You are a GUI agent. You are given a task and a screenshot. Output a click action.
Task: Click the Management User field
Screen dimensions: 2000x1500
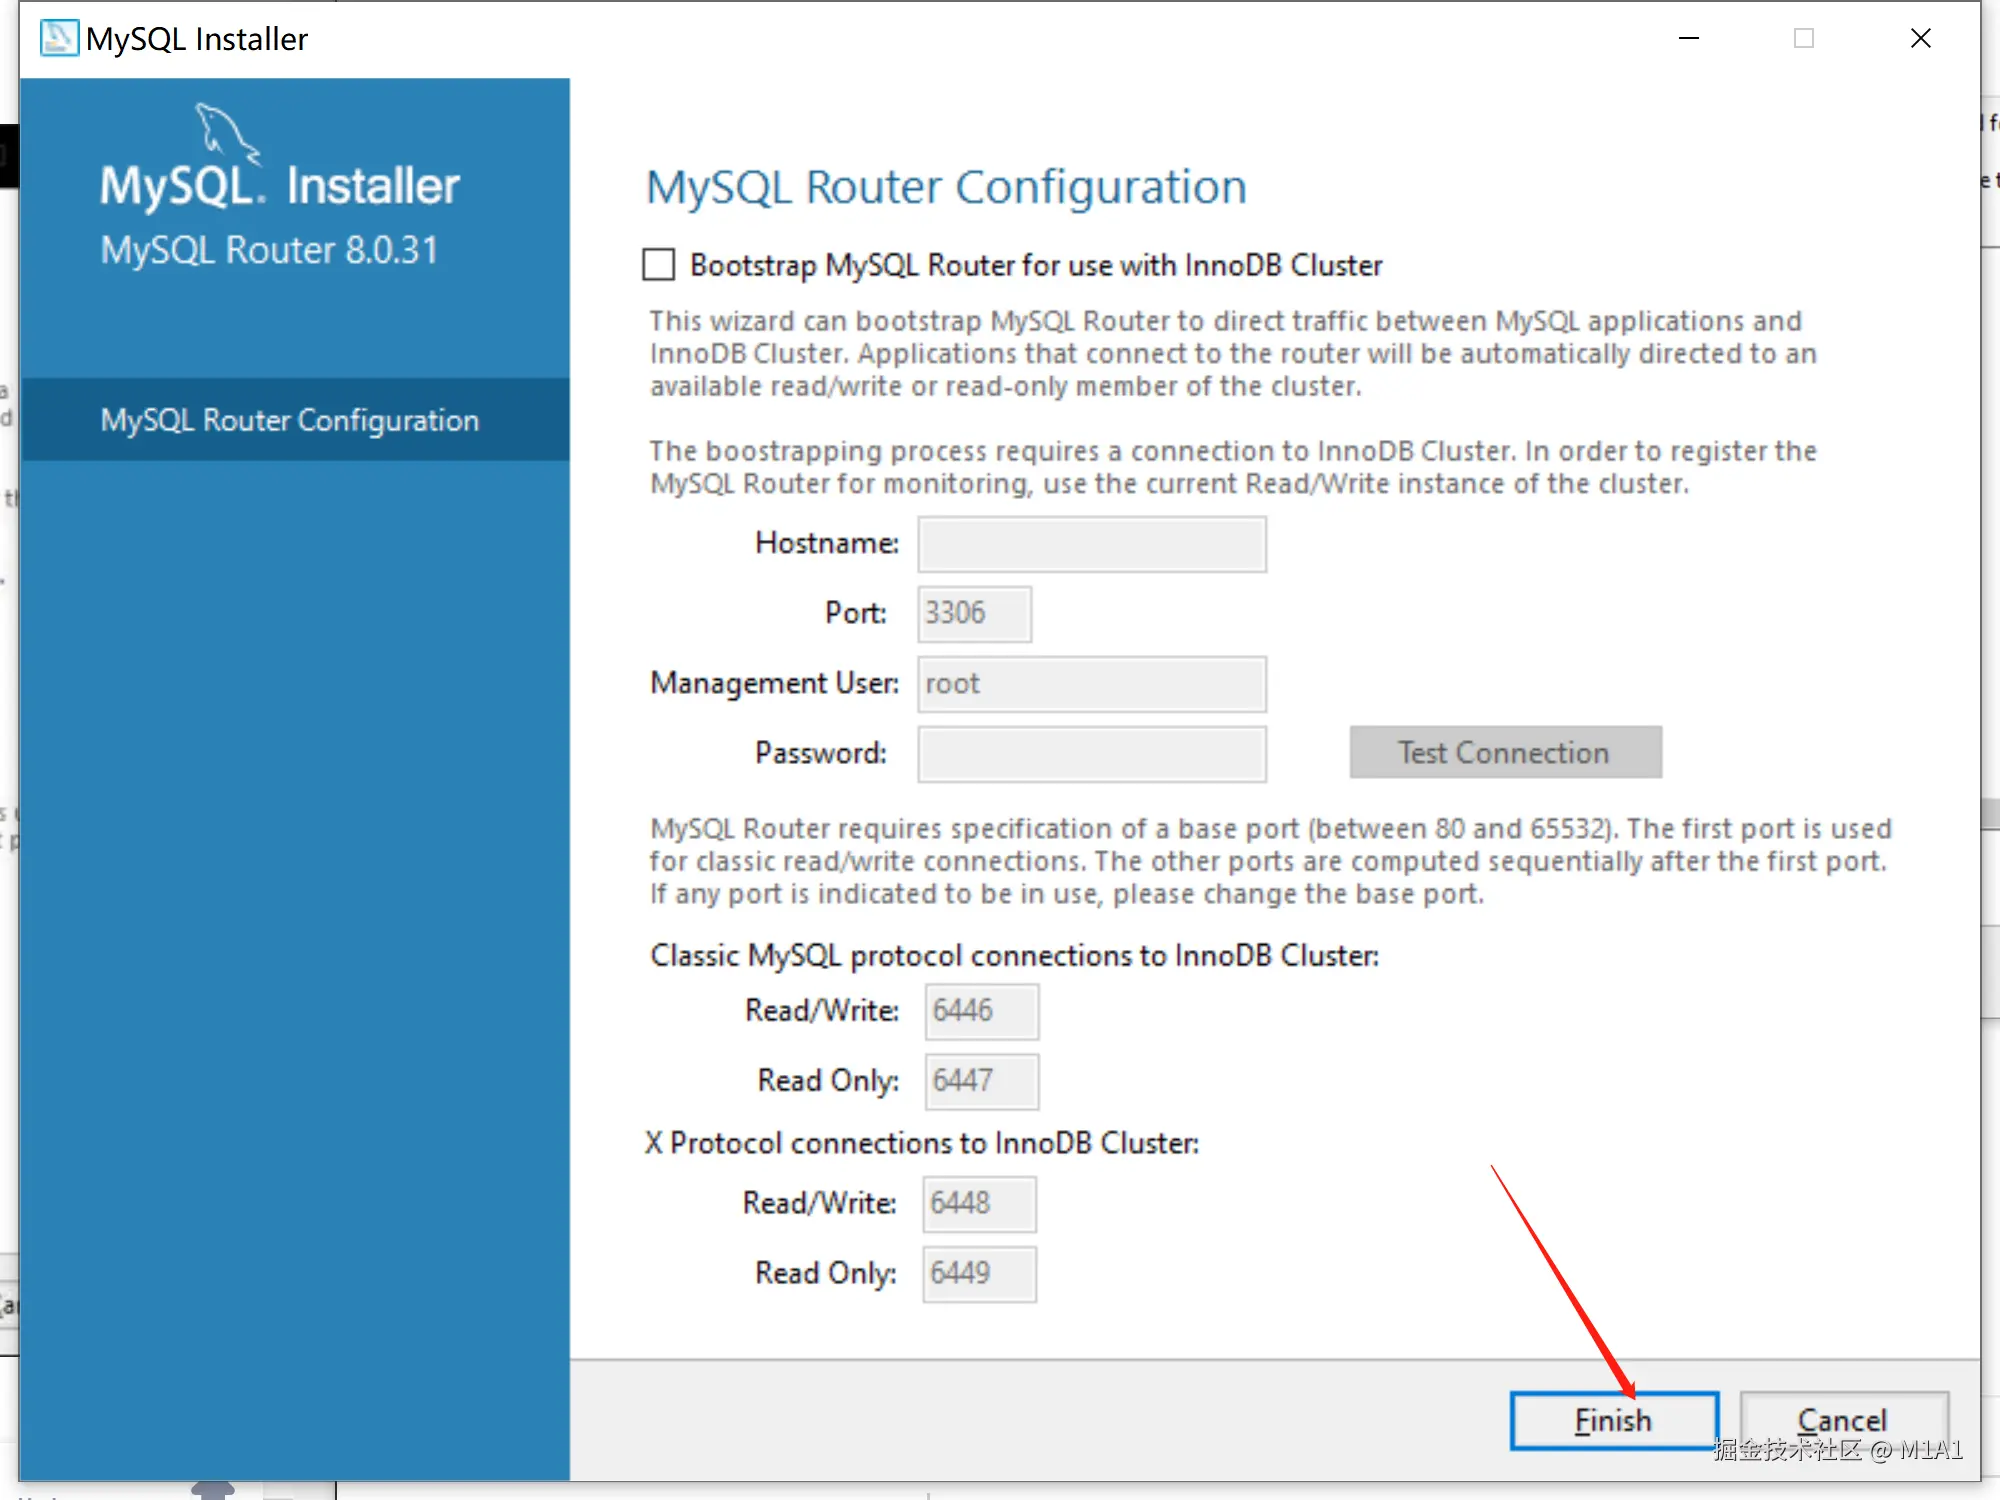coord(1092,684)
